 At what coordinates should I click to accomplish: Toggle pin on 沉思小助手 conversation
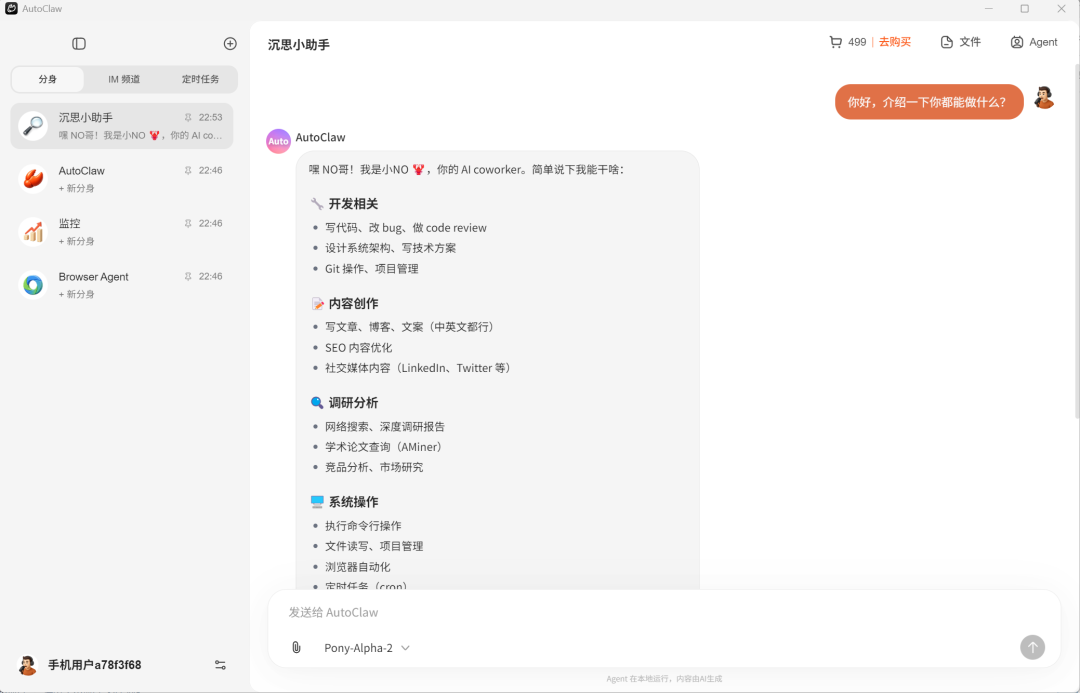tap(188, 118)
